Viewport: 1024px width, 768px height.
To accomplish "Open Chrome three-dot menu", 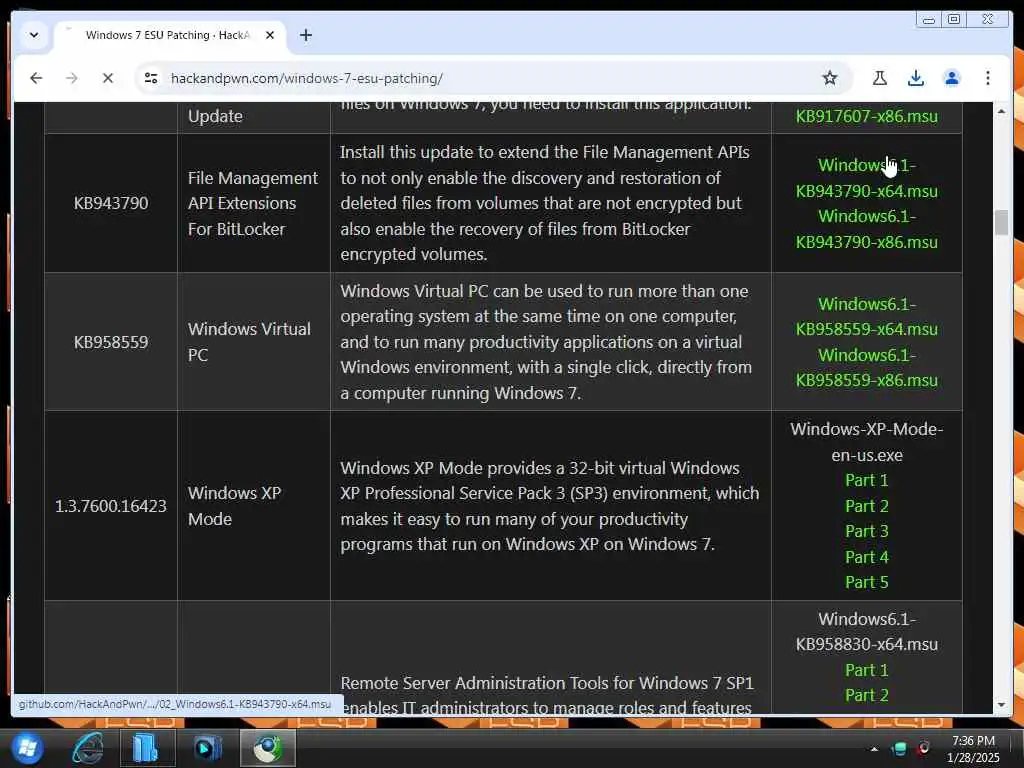I will [x=987, y=78].
